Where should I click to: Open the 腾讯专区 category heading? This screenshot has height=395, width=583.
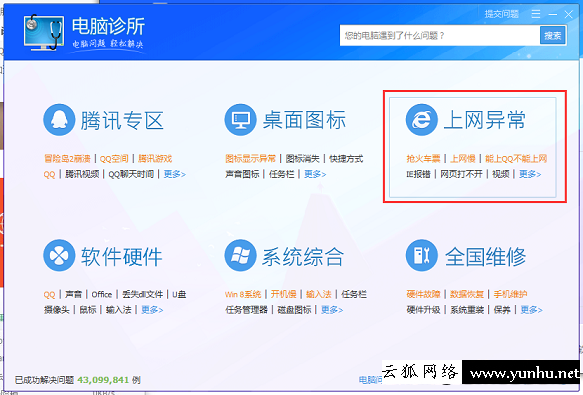point(122,121)
